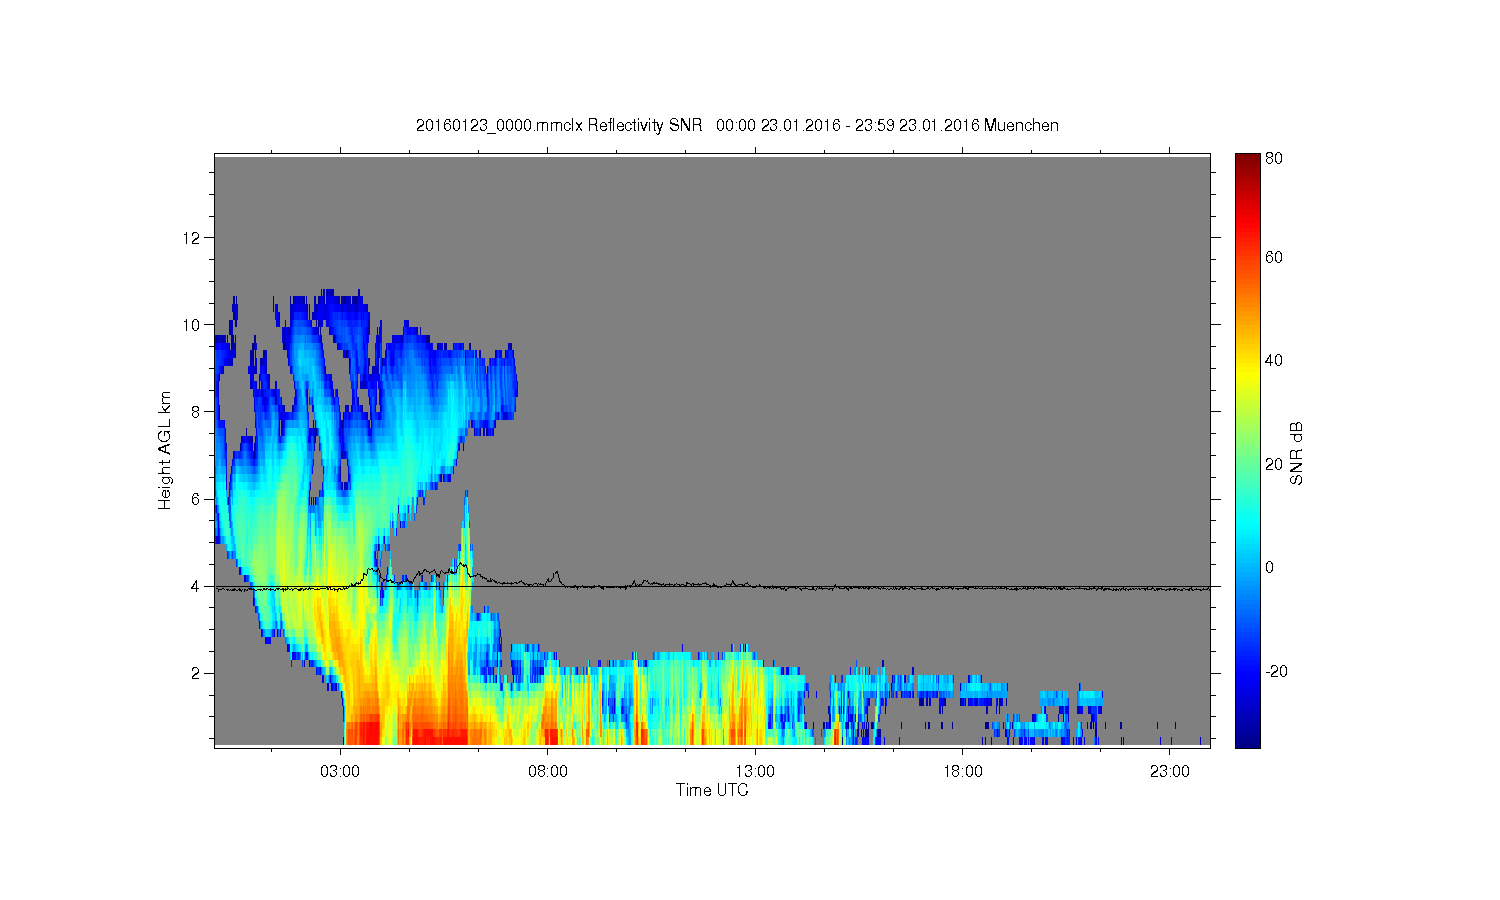Screen dimensions: 1500x900
Task: Click the 08:00 time tick label
Action: [548, 772]
